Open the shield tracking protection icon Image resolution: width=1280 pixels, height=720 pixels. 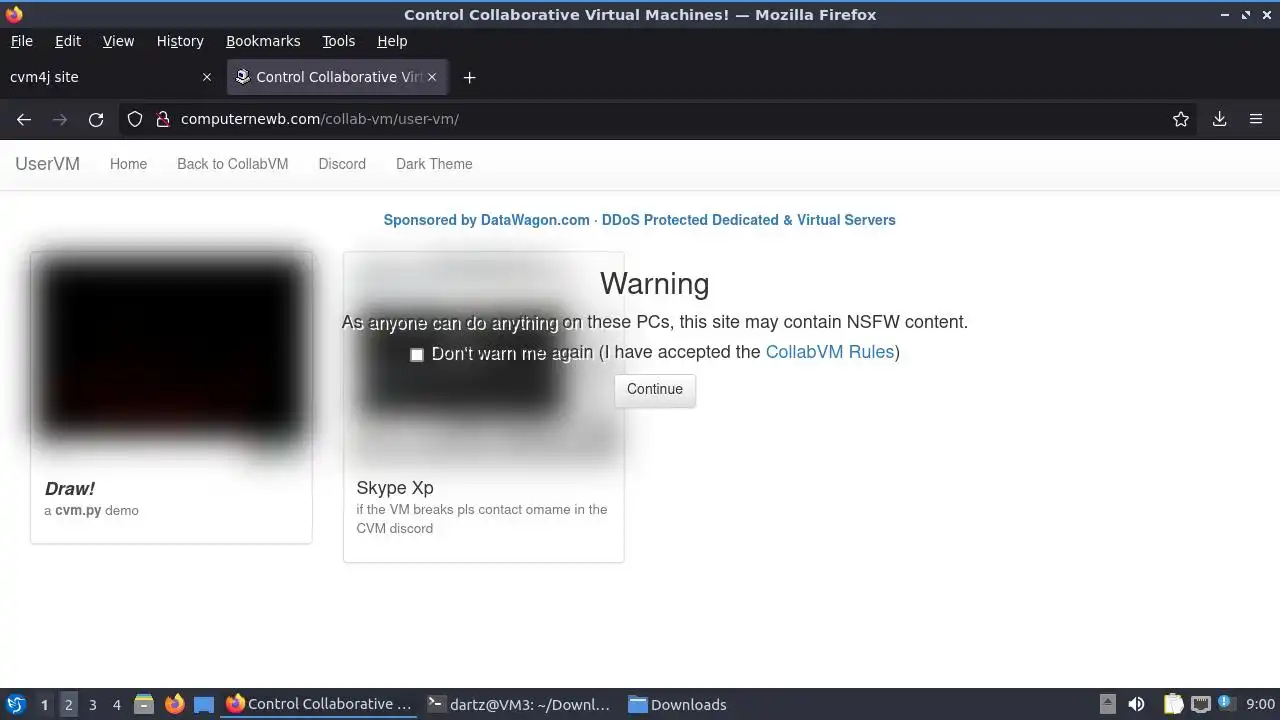pyautogui.click(x=135, y=119)
